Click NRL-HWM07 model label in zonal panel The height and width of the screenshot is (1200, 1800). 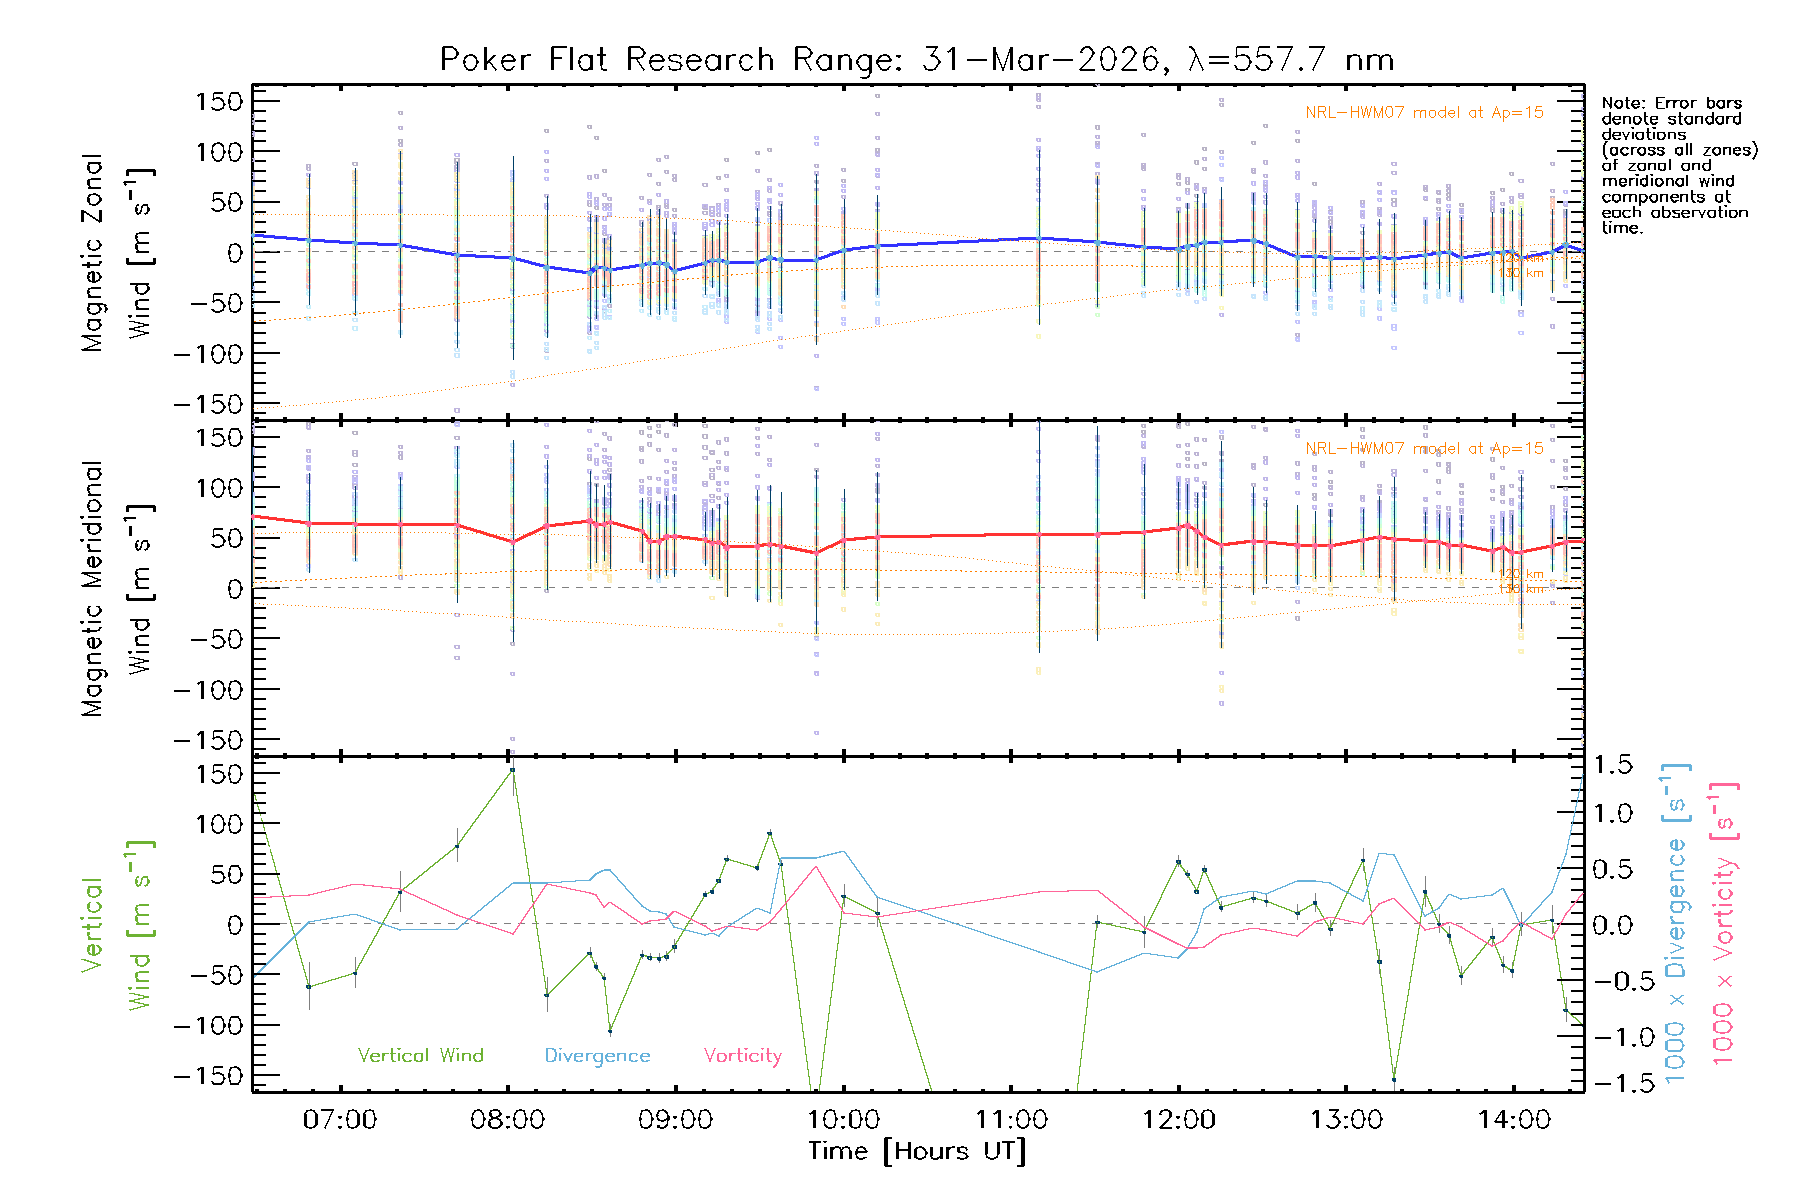[x=1424, y=113]
